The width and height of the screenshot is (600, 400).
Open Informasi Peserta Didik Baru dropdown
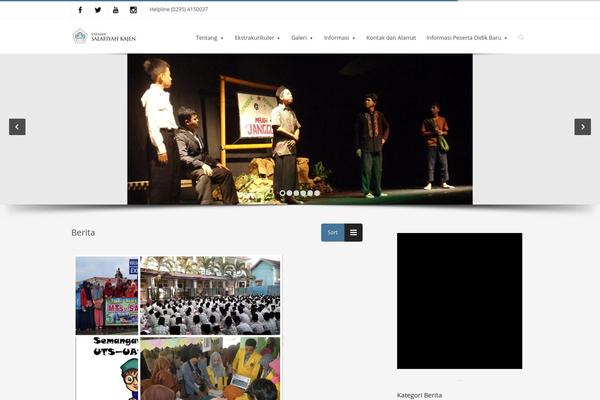pyautogui.click(x=466, y=38)
